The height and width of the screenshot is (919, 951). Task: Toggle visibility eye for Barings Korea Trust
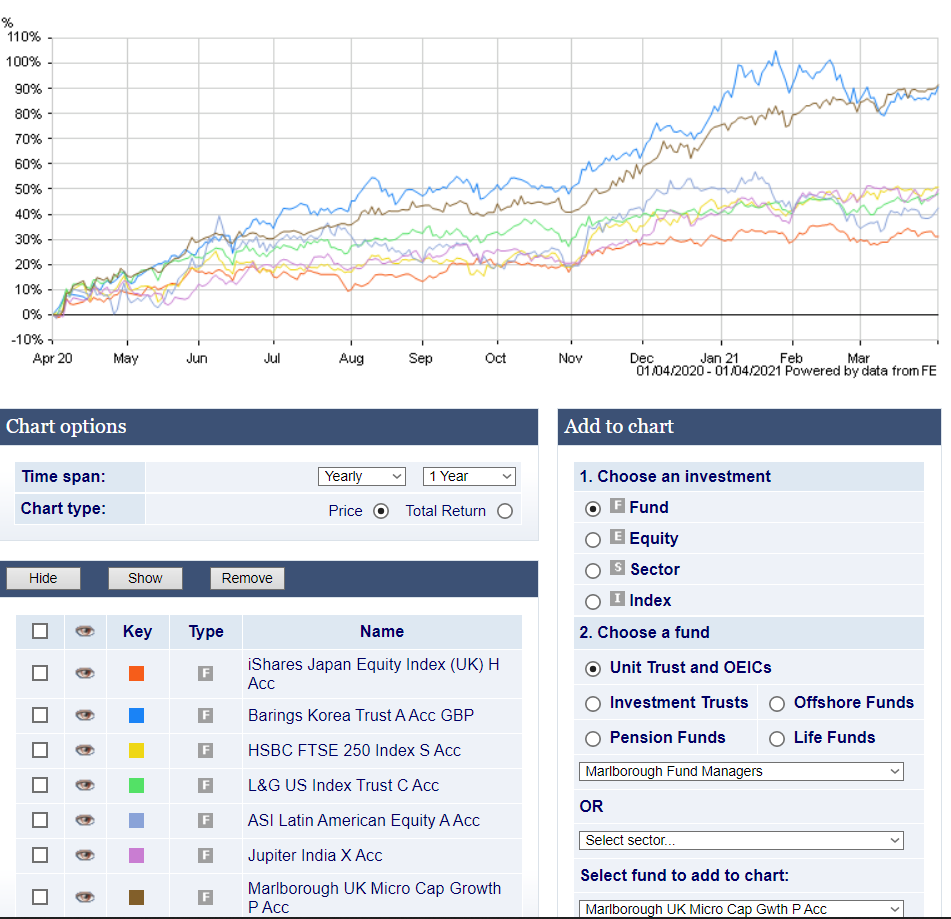(x=85, y=715)
